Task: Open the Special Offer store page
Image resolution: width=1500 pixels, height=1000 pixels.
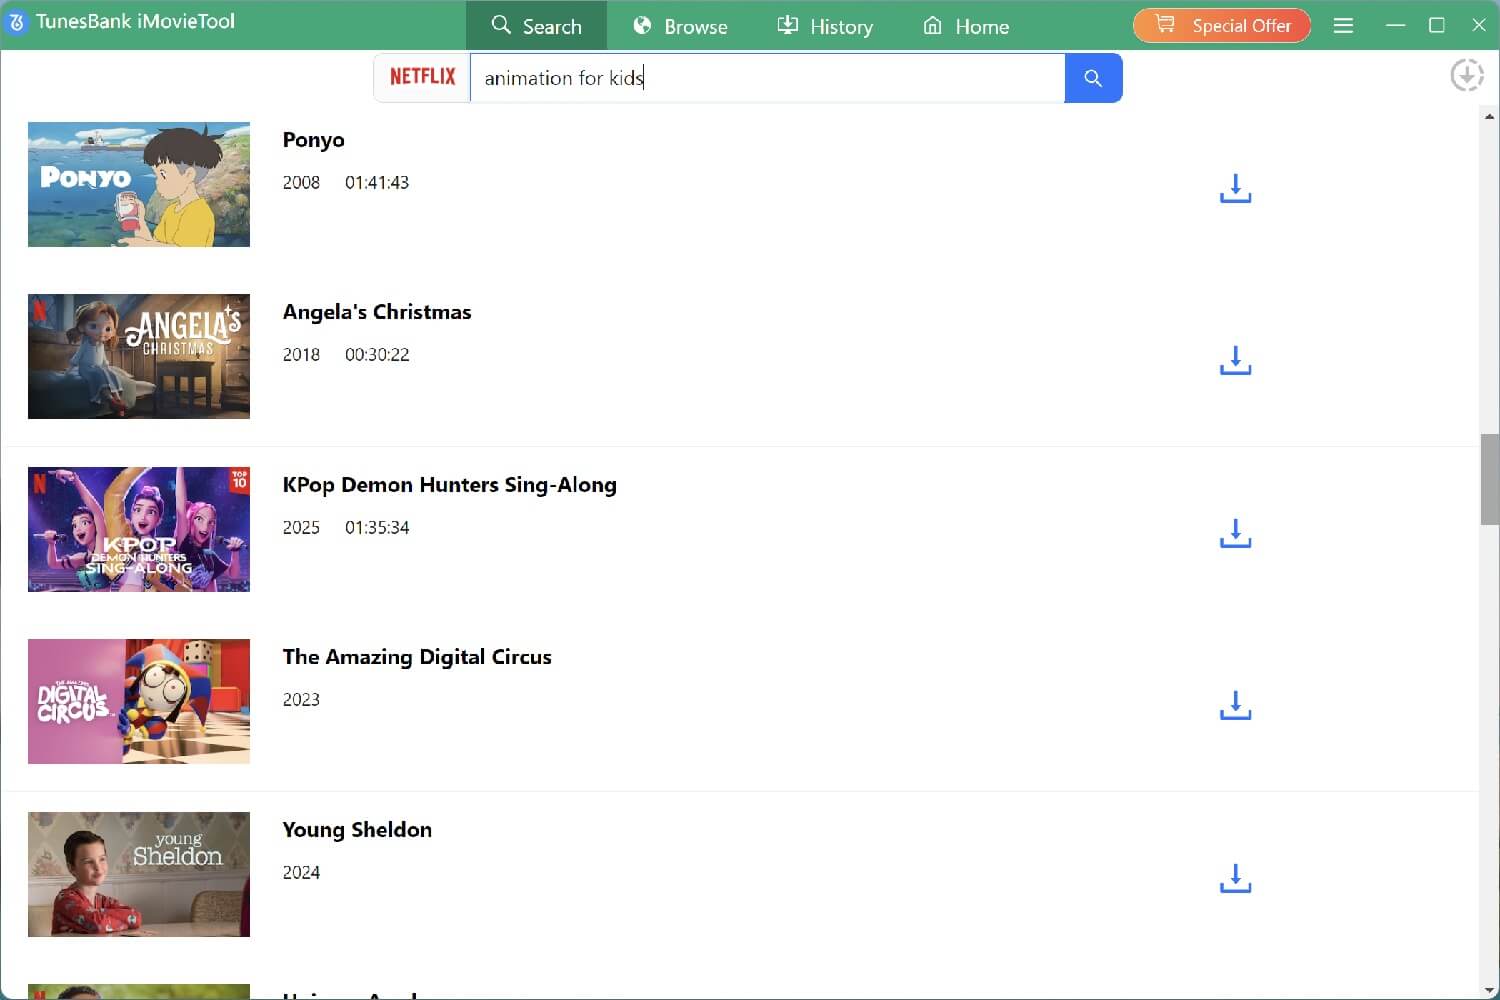Action: tap(1221, 25)
